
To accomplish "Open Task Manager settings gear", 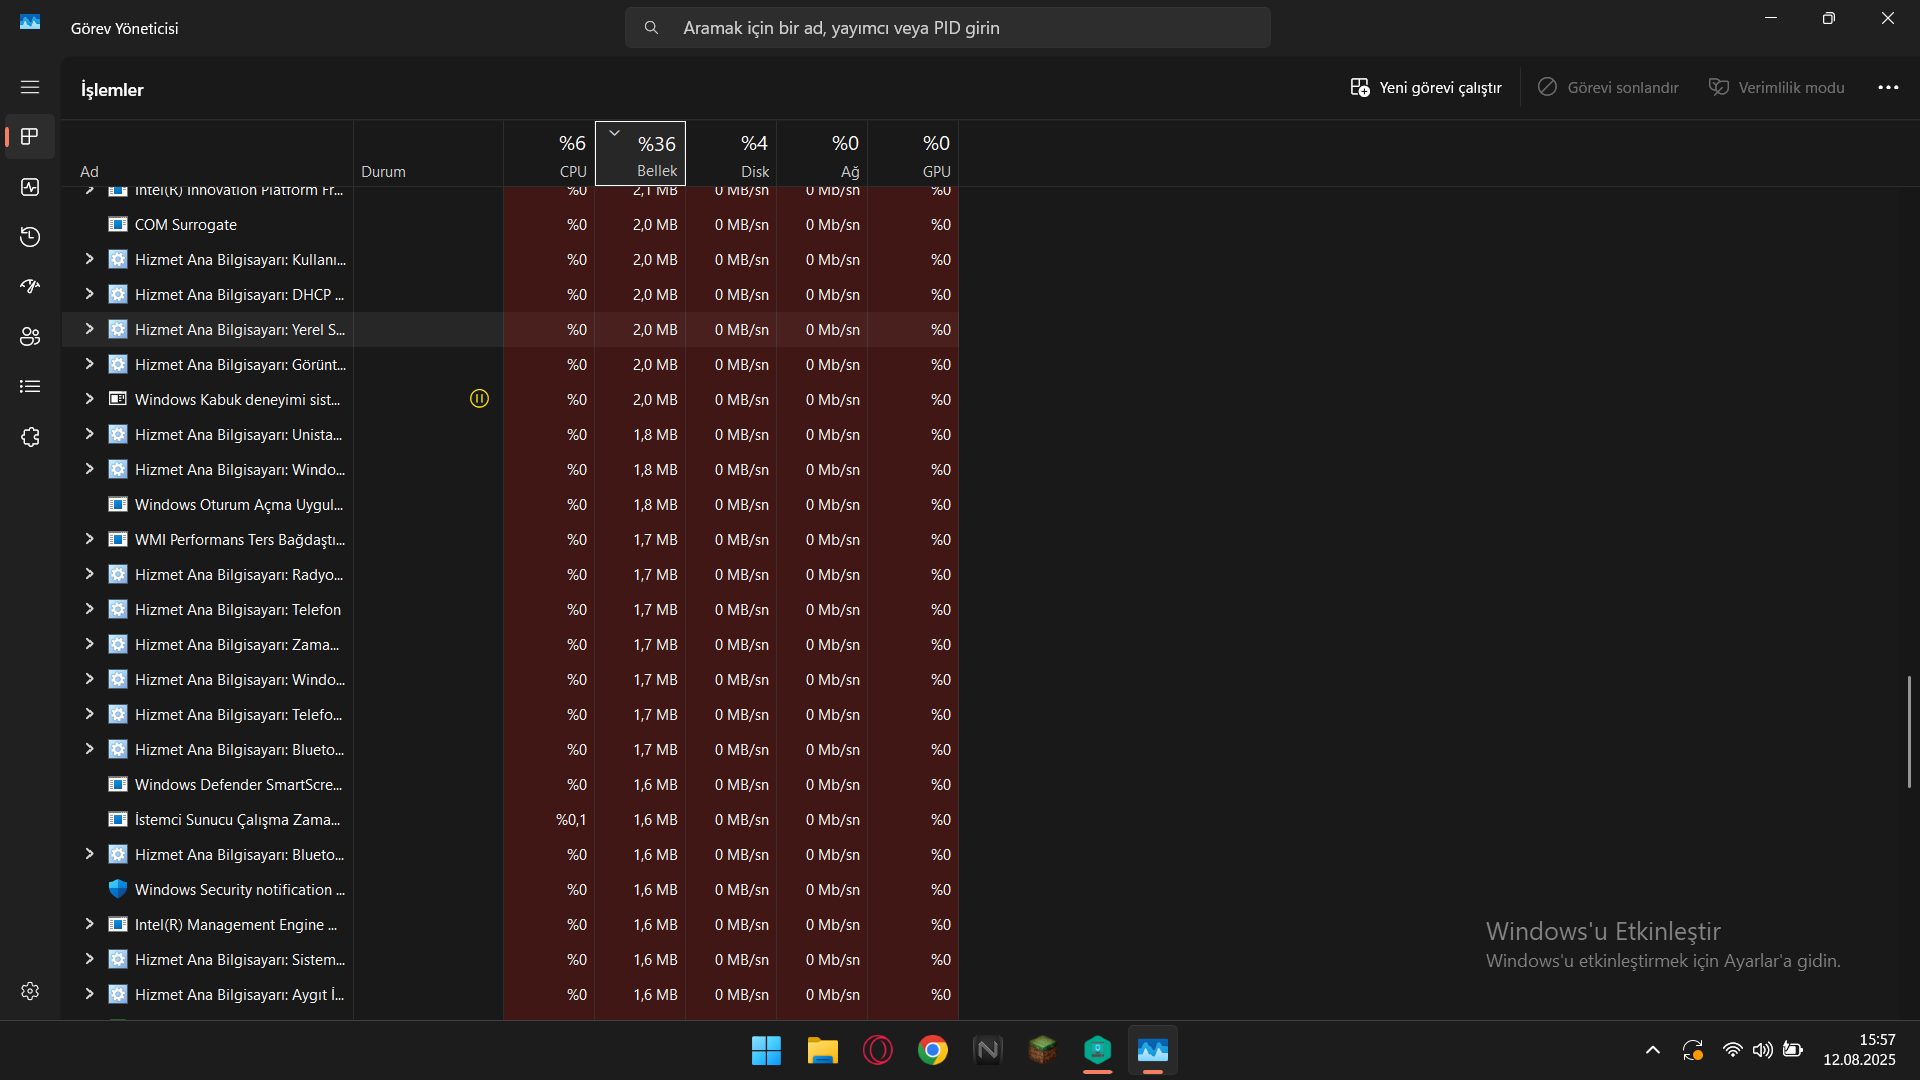I will (30, 991).
